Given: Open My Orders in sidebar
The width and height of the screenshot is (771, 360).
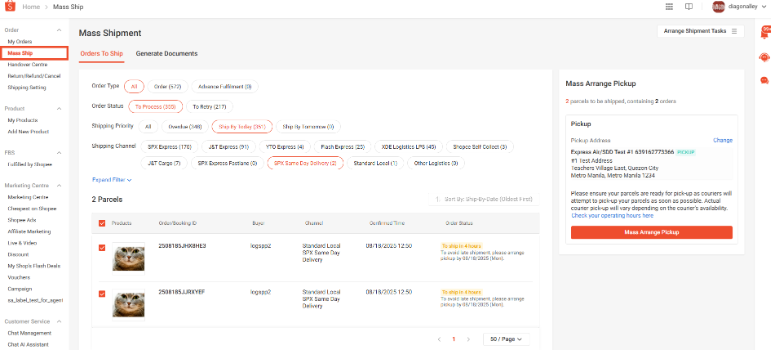Looking at the screenshot, I should (x=20, y=42).
